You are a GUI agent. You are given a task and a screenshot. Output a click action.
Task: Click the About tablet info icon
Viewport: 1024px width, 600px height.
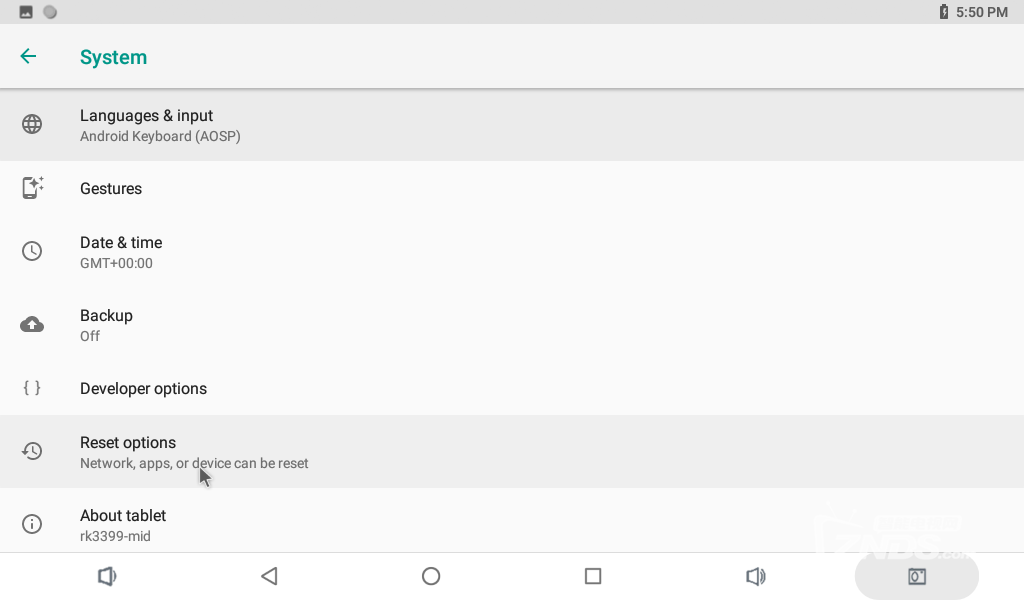pyautogui.click(x=32, y=524)
